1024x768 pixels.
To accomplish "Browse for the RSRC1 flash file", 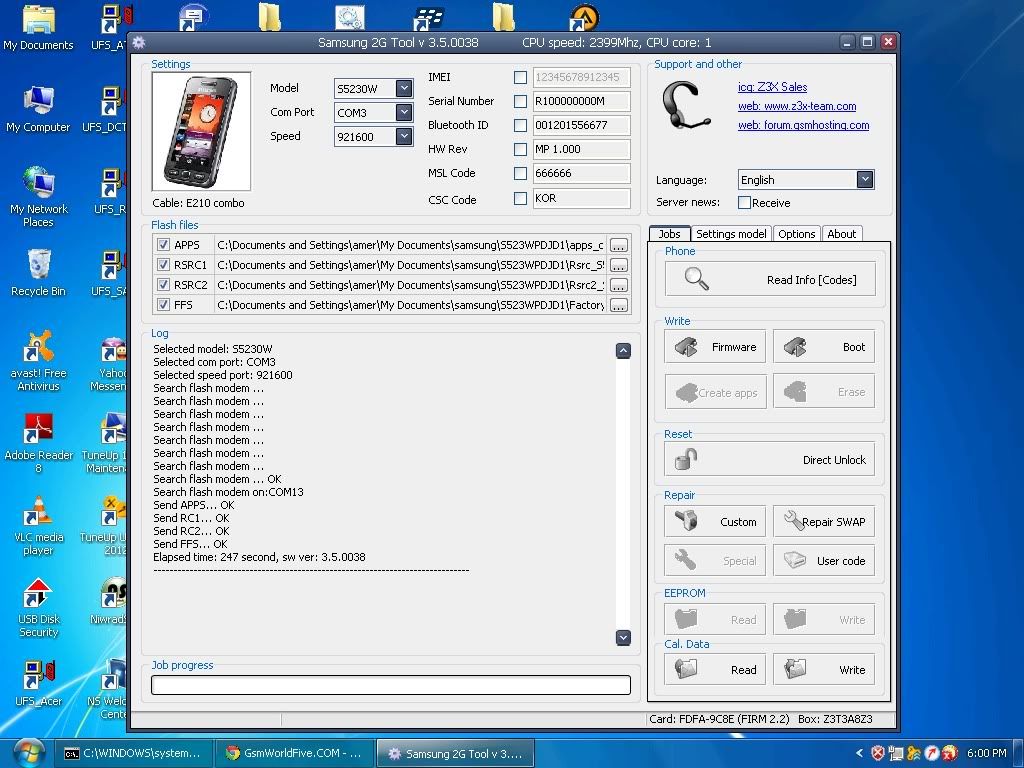I will point(618,265).
